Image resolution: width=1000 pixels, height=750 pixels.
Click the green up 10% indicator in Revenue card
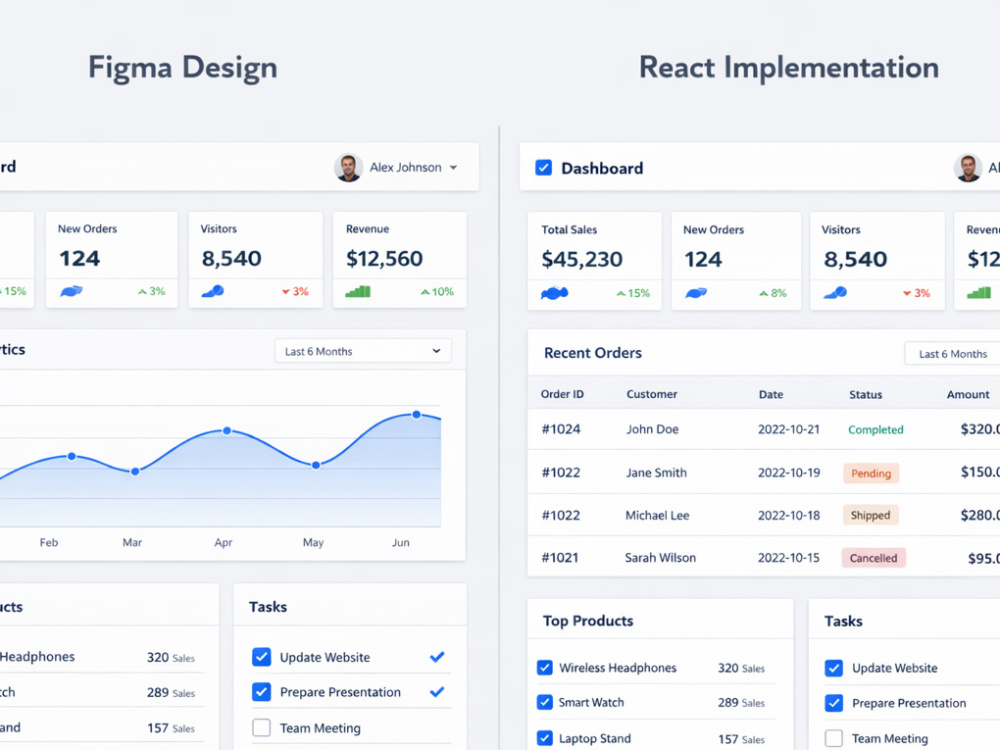(x=438, y=291)
